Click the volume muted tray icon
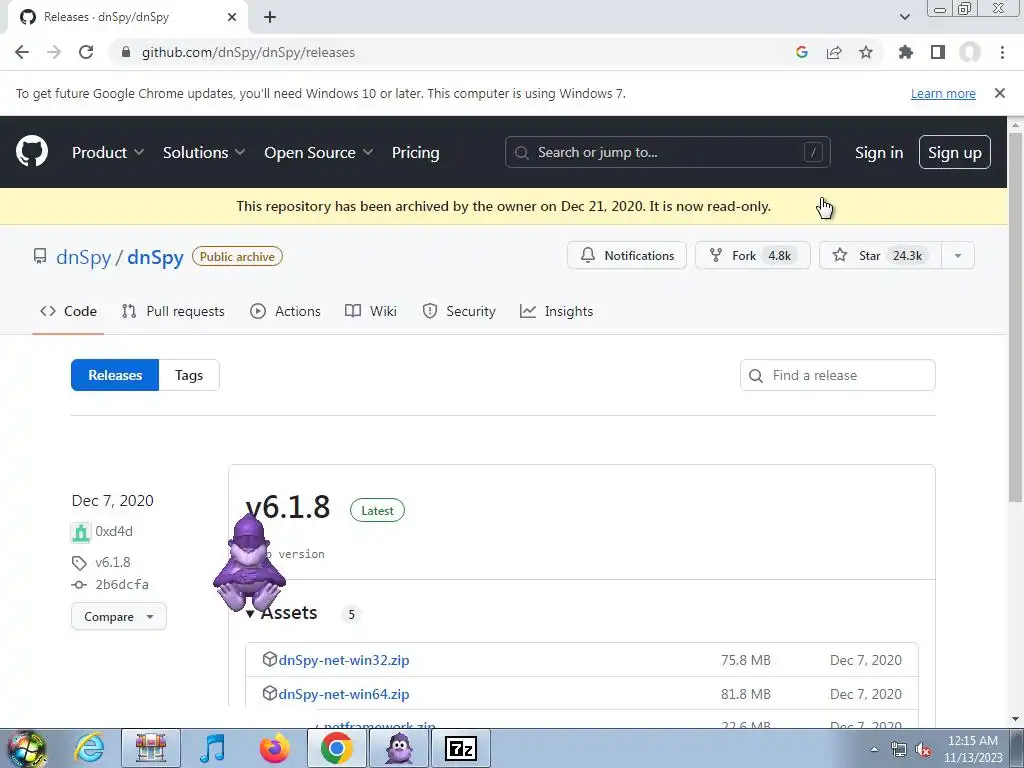 [923, 750]
